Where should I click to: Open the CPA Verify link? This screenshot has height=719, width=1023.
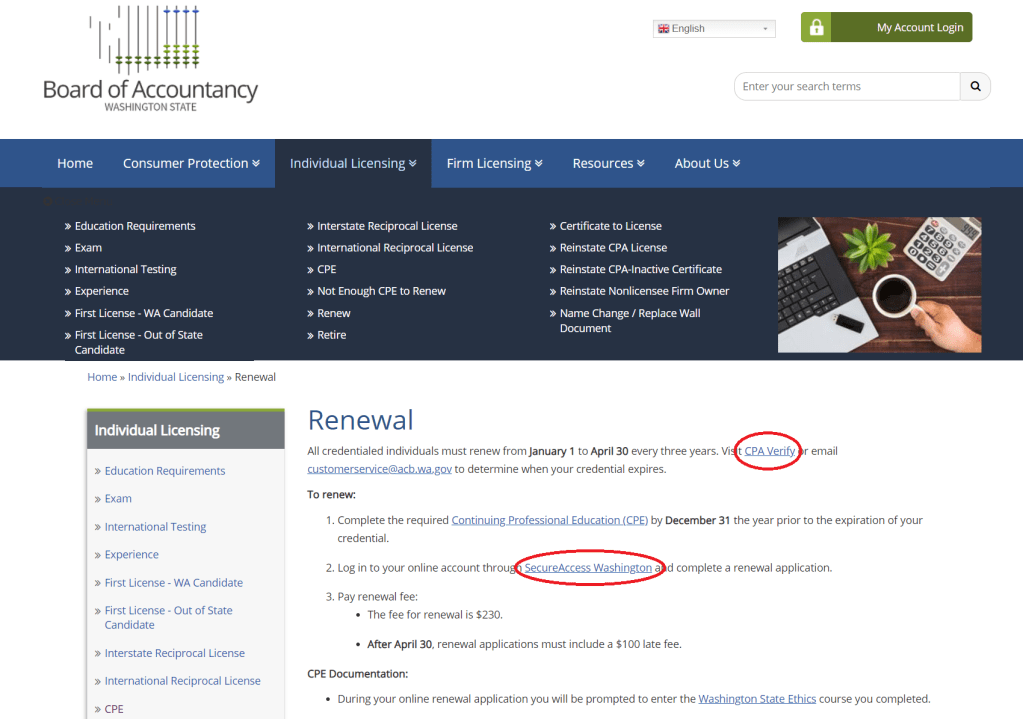pyautogui.click(x=770, y=451)
